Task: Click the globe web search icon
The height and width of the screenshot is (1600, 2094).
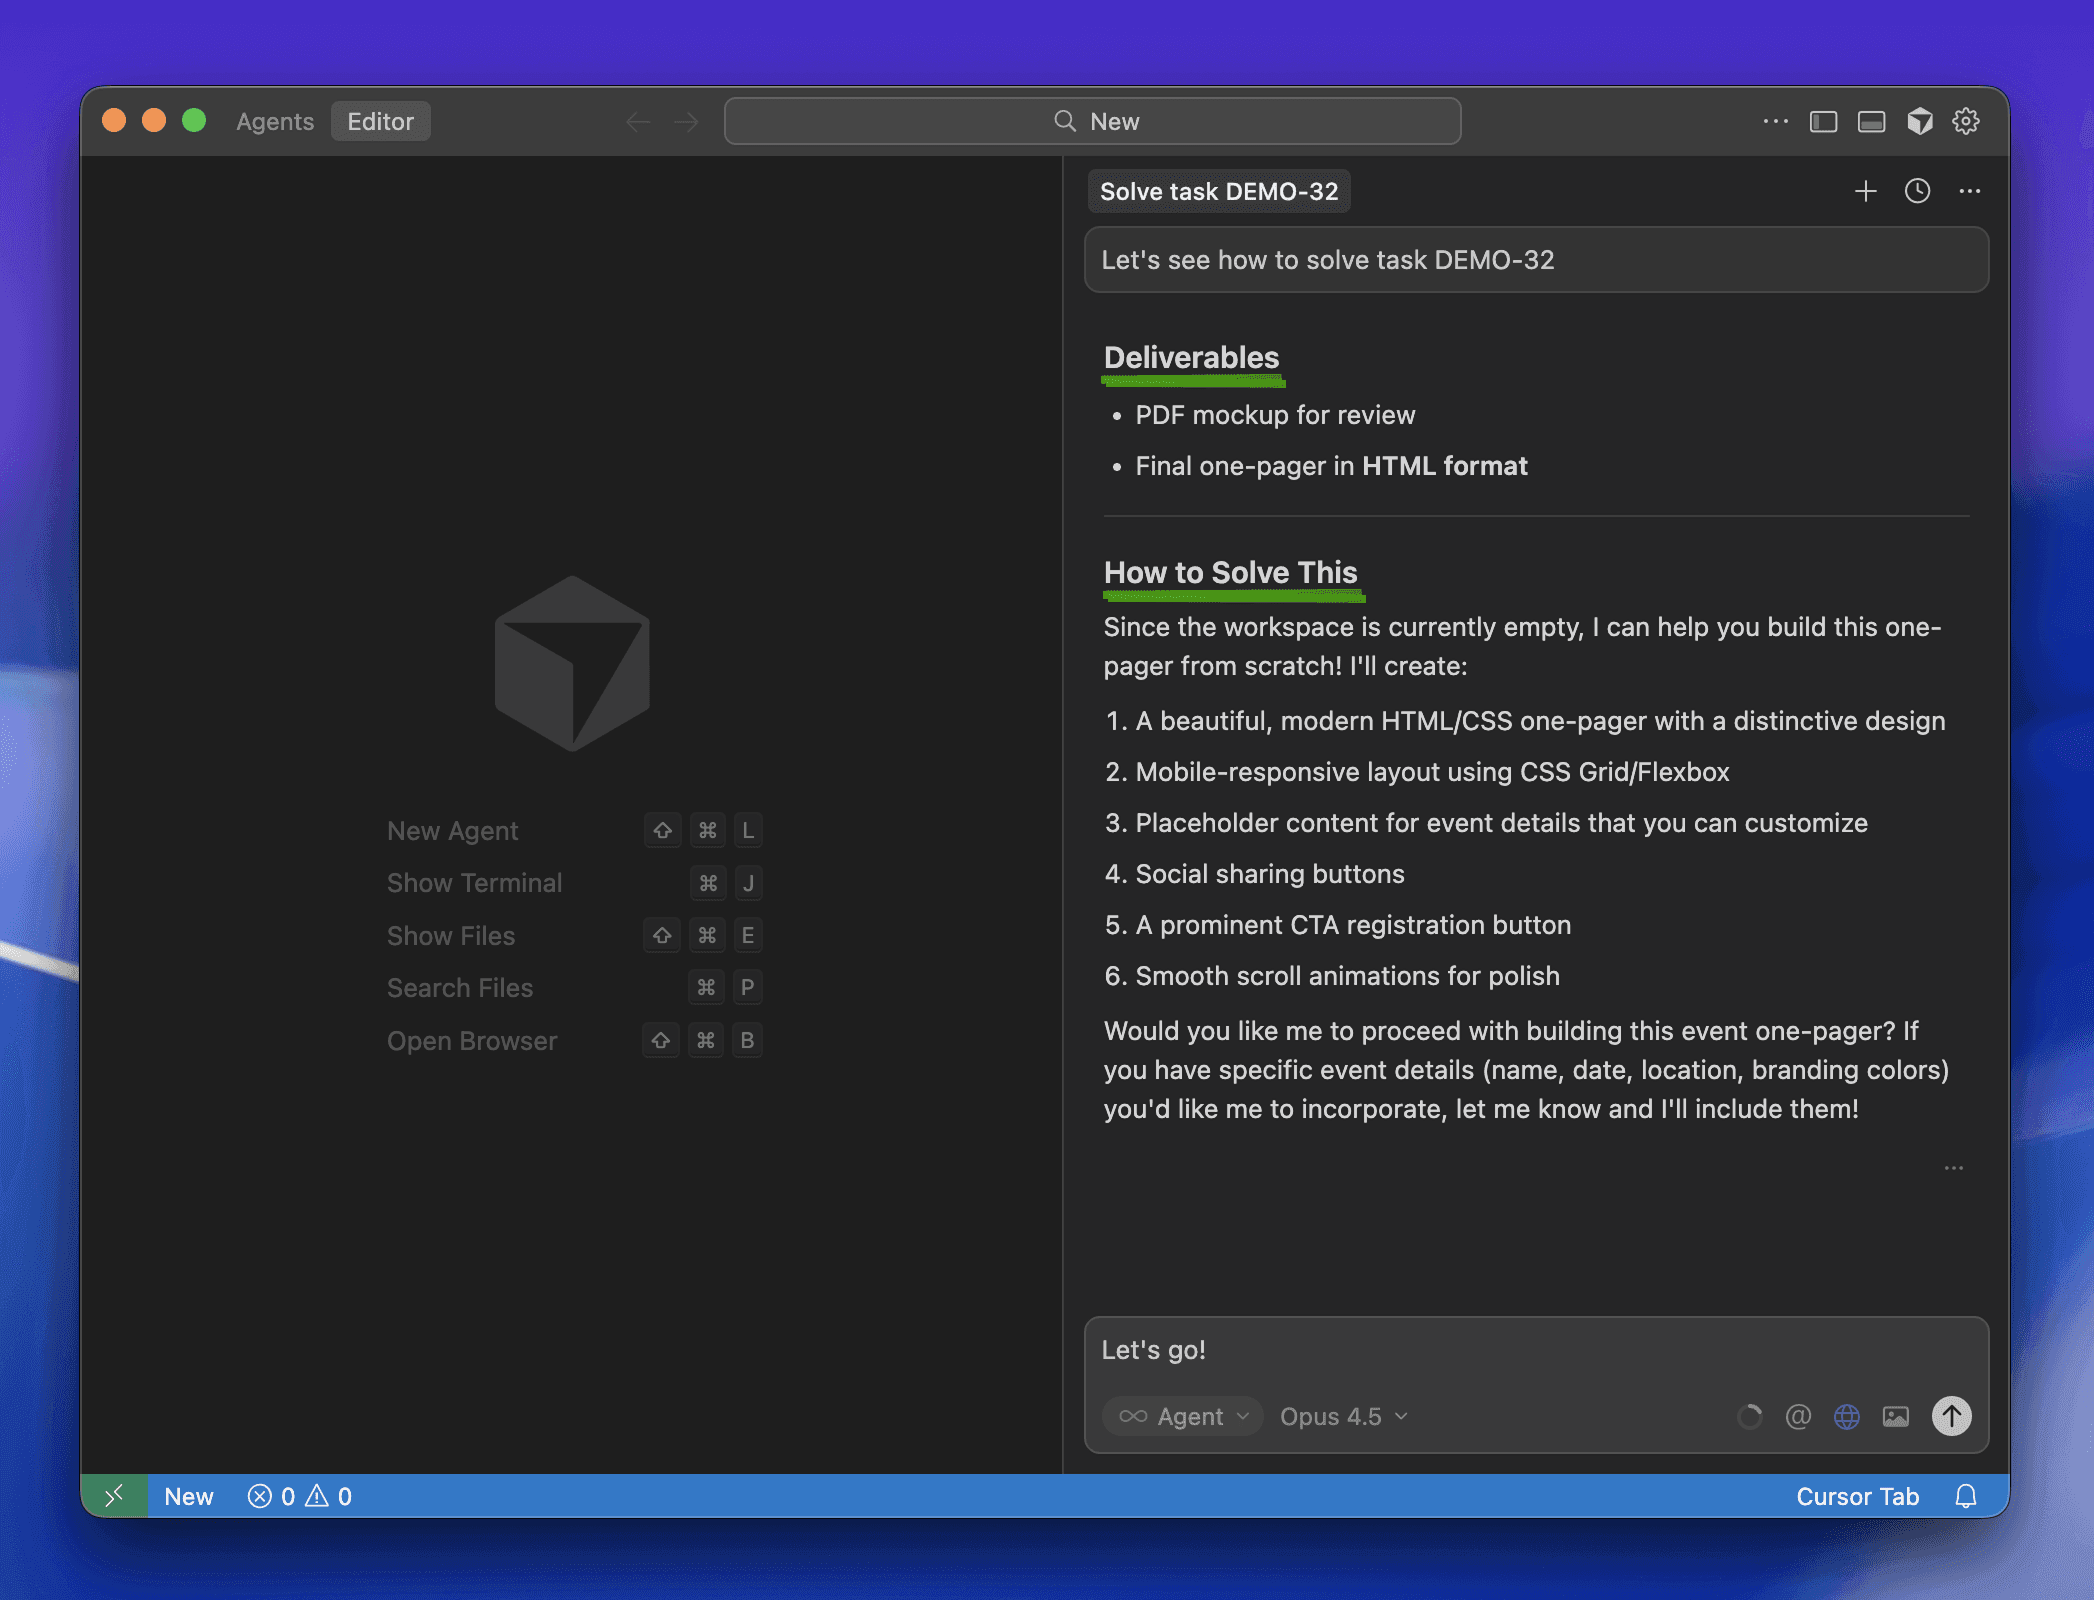Action: pyautogui.click(x=1847, y=1416)
